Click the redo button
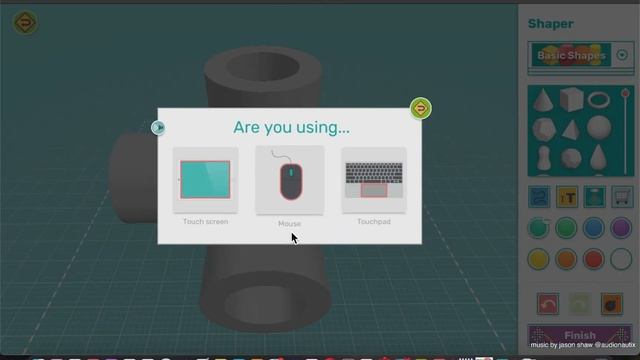This screenshot has width=640, height=360. tap(580, 304)
